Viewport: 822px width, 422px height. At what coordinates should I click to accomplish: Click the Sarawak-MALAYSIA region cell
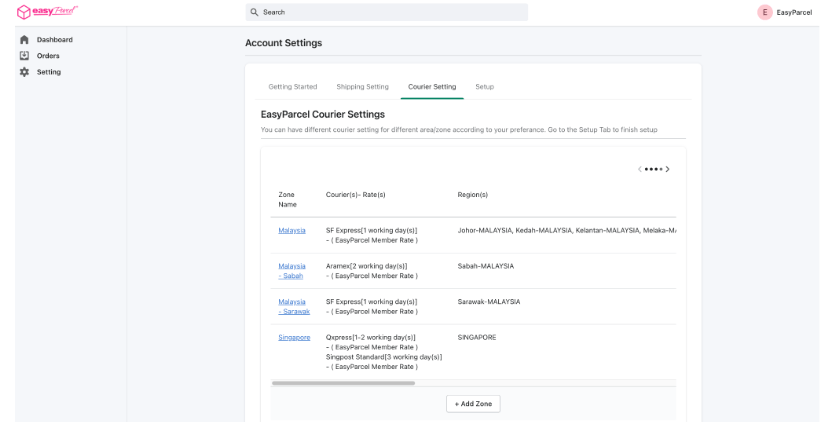(489, 302)
